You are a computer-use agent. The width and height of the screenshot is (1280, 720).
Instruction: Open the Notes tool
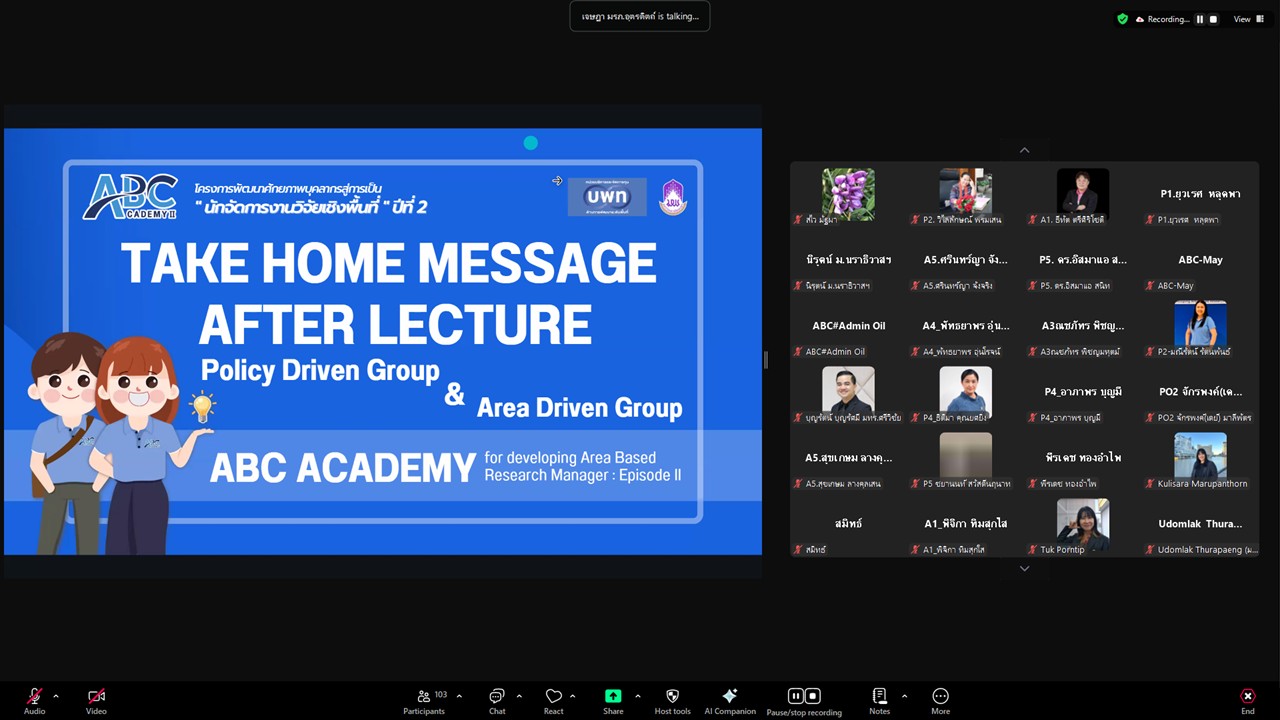click(879, 701)
